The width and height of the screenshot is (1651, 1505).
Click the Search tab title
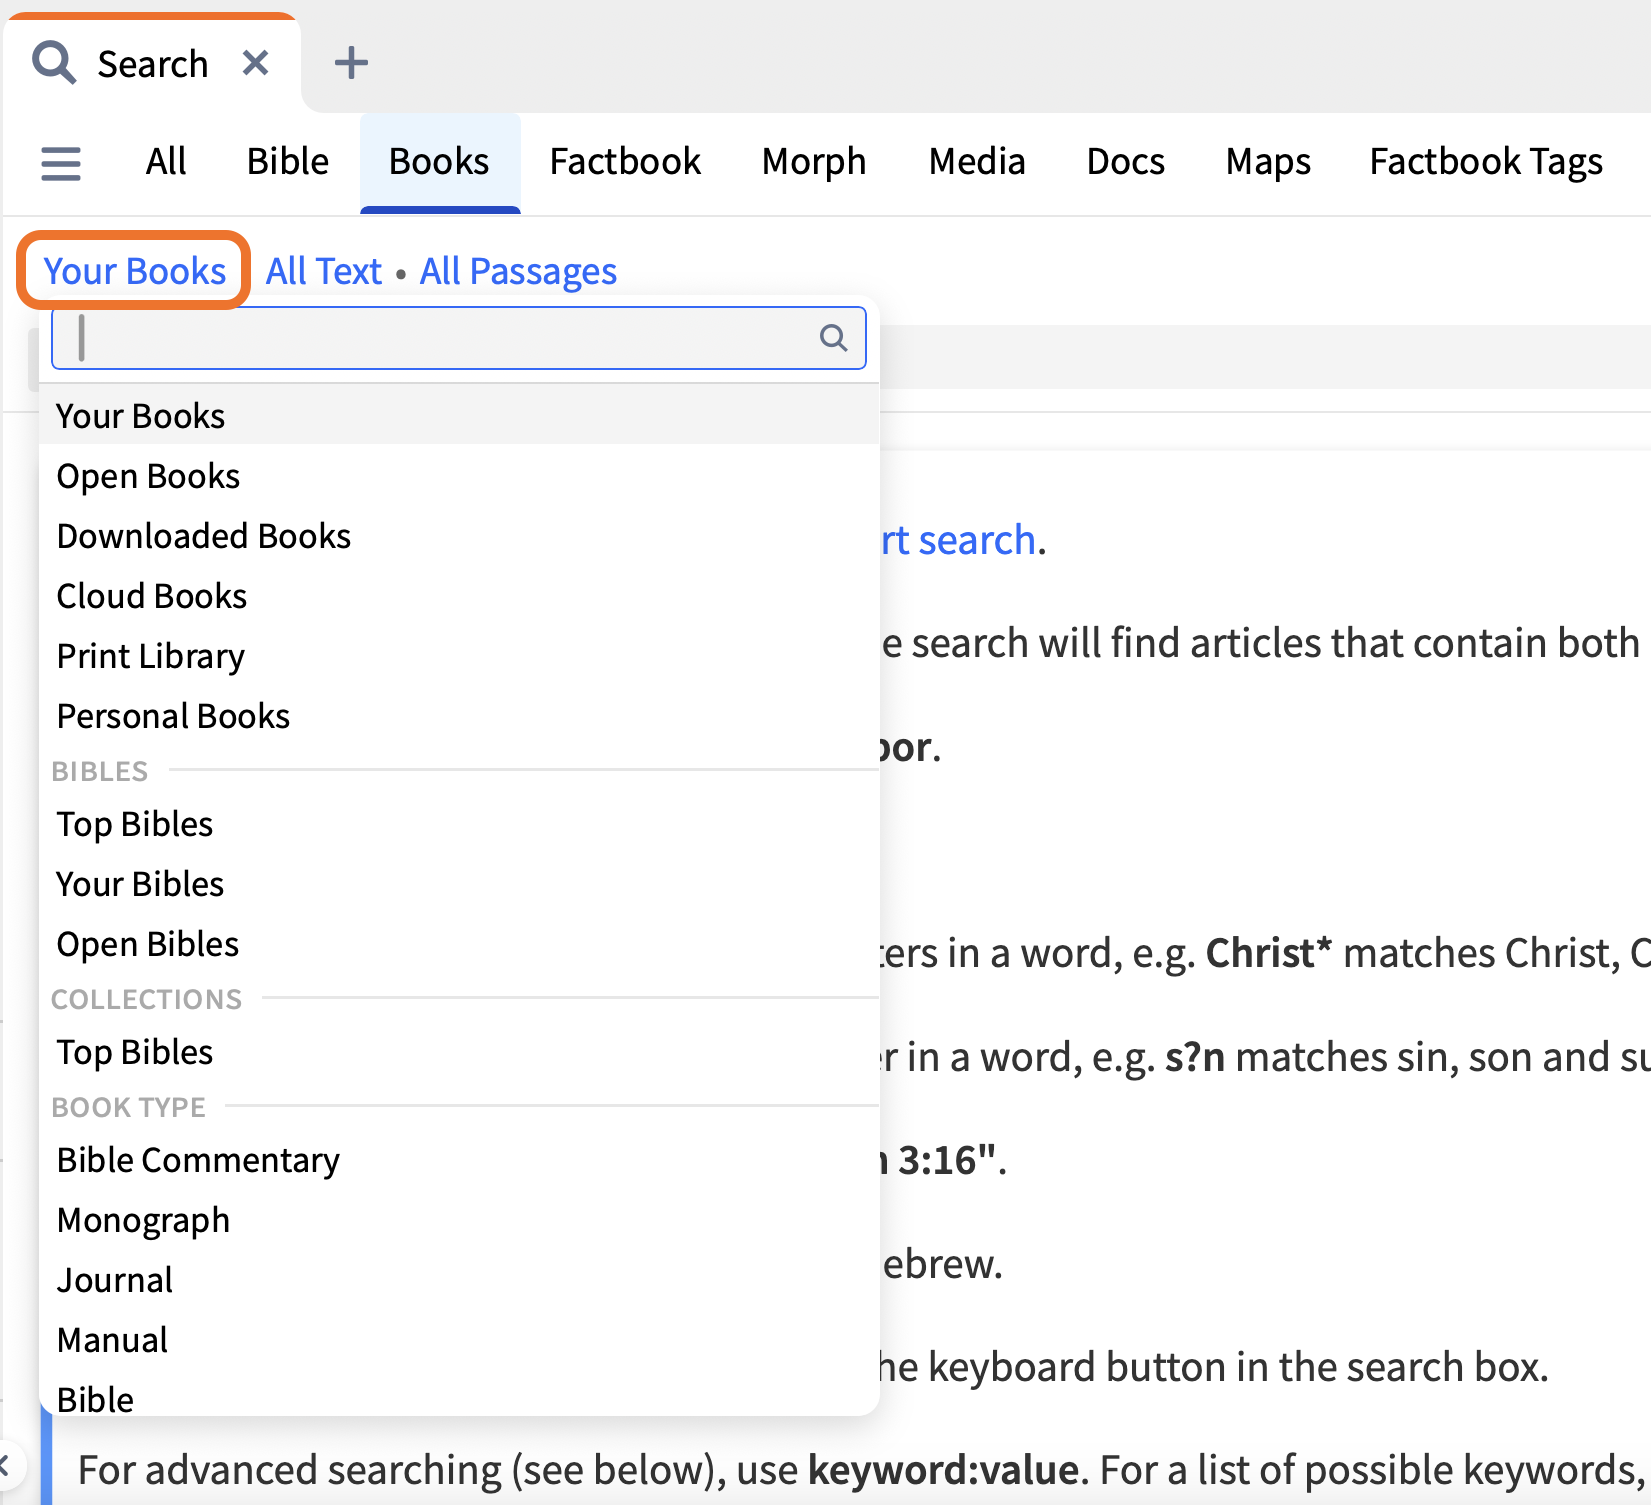coord(153,64)
